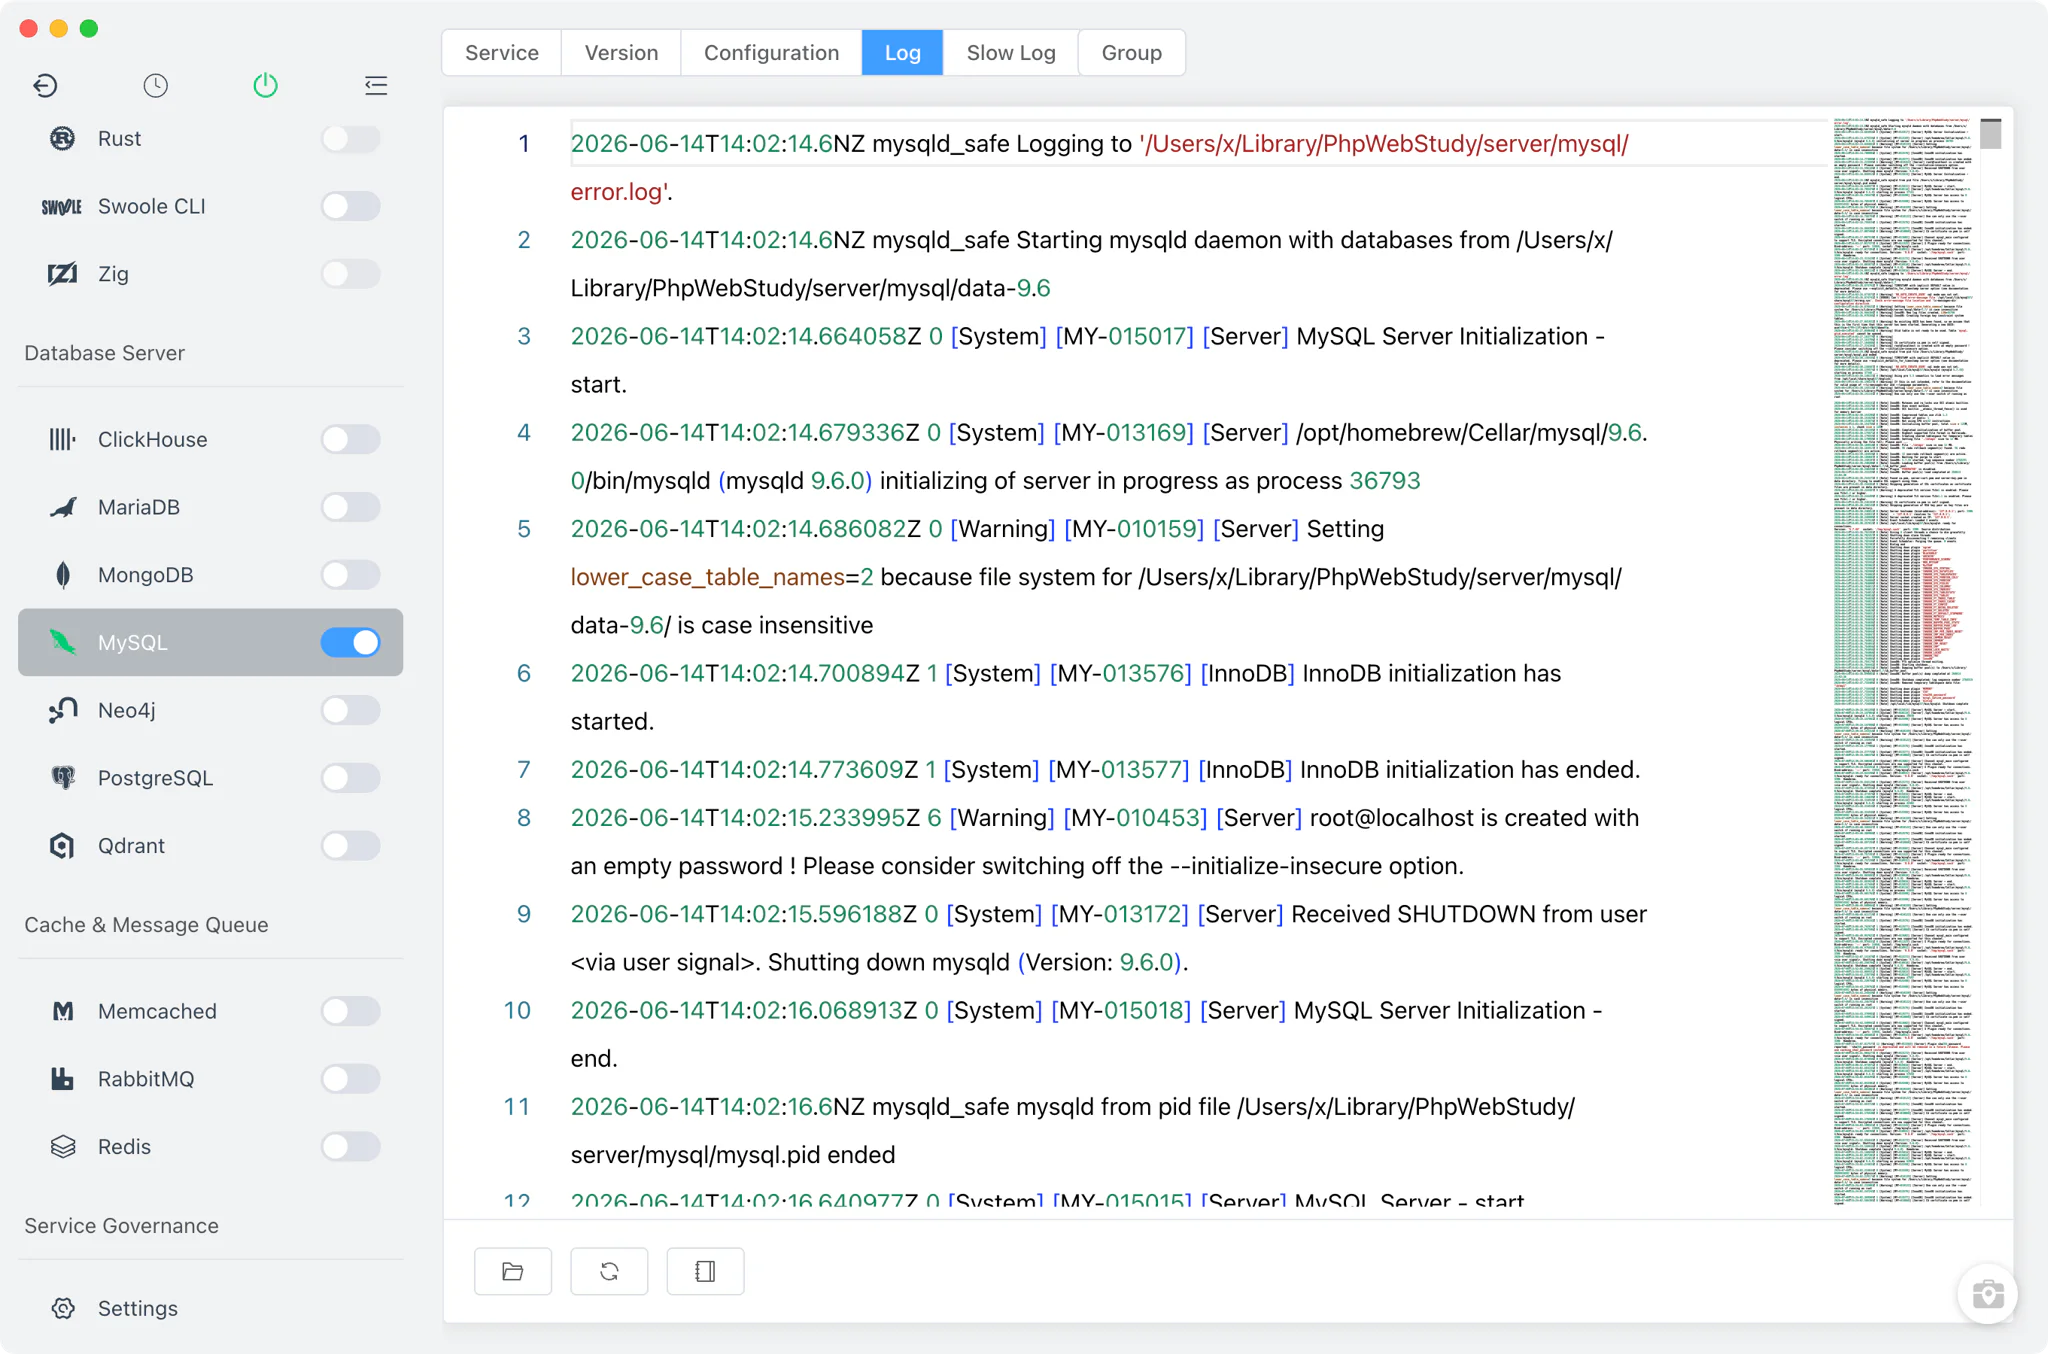Screen dimensions: 2048x1354
Task: Click the back arrow icon in sidebar
Action: pos(45,86)
